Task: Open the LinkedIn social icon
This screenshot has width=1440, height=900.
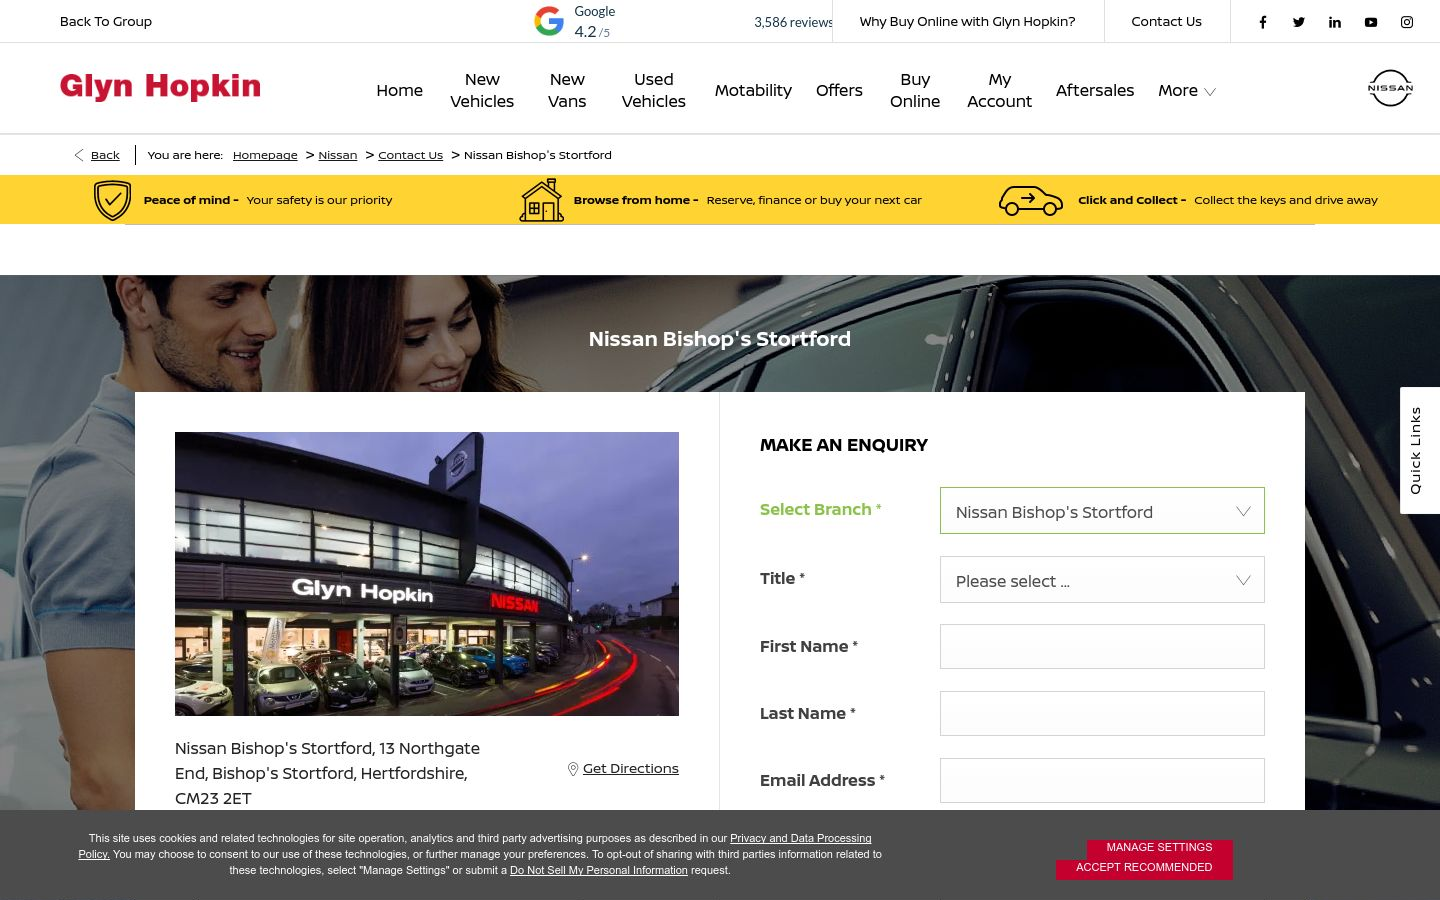Action: pyautogui.click(x=1335, y=22)
